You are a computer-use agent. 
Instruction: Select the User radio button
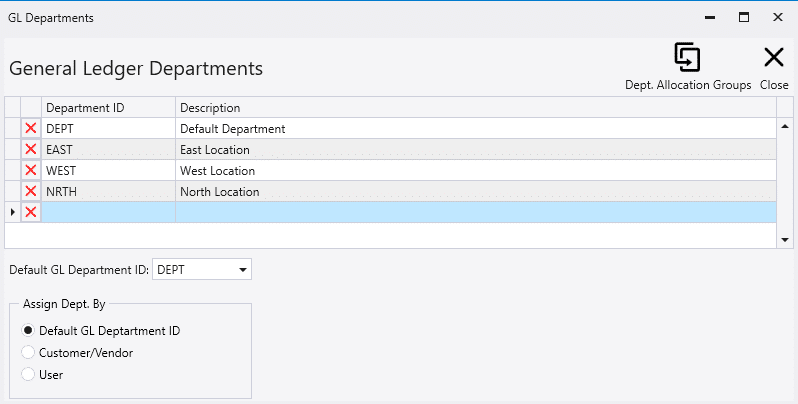point(28,374)
